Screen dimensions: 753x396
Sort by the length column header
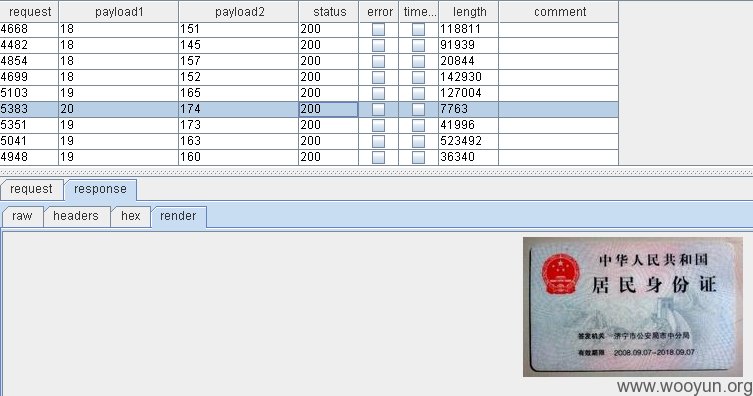(x=469, y=12)
